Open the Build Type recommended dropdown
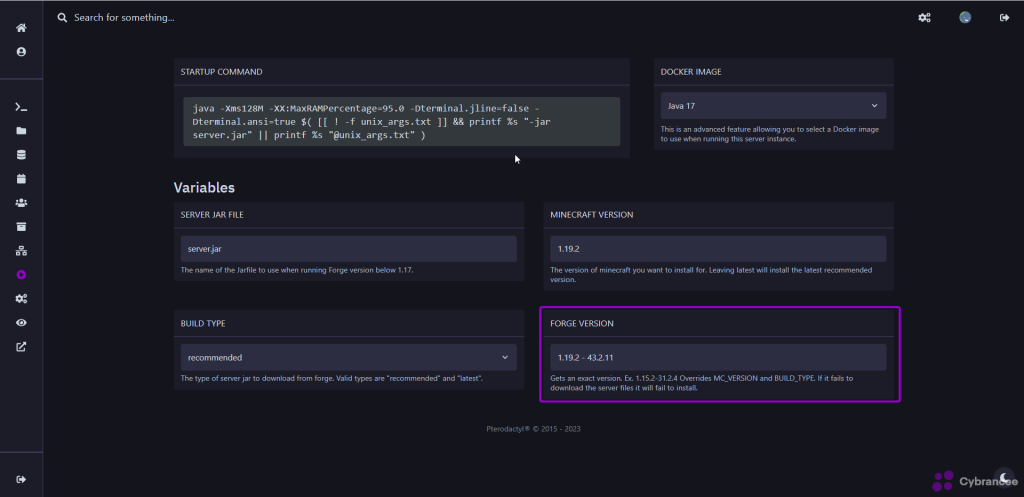 coord(349,357)
